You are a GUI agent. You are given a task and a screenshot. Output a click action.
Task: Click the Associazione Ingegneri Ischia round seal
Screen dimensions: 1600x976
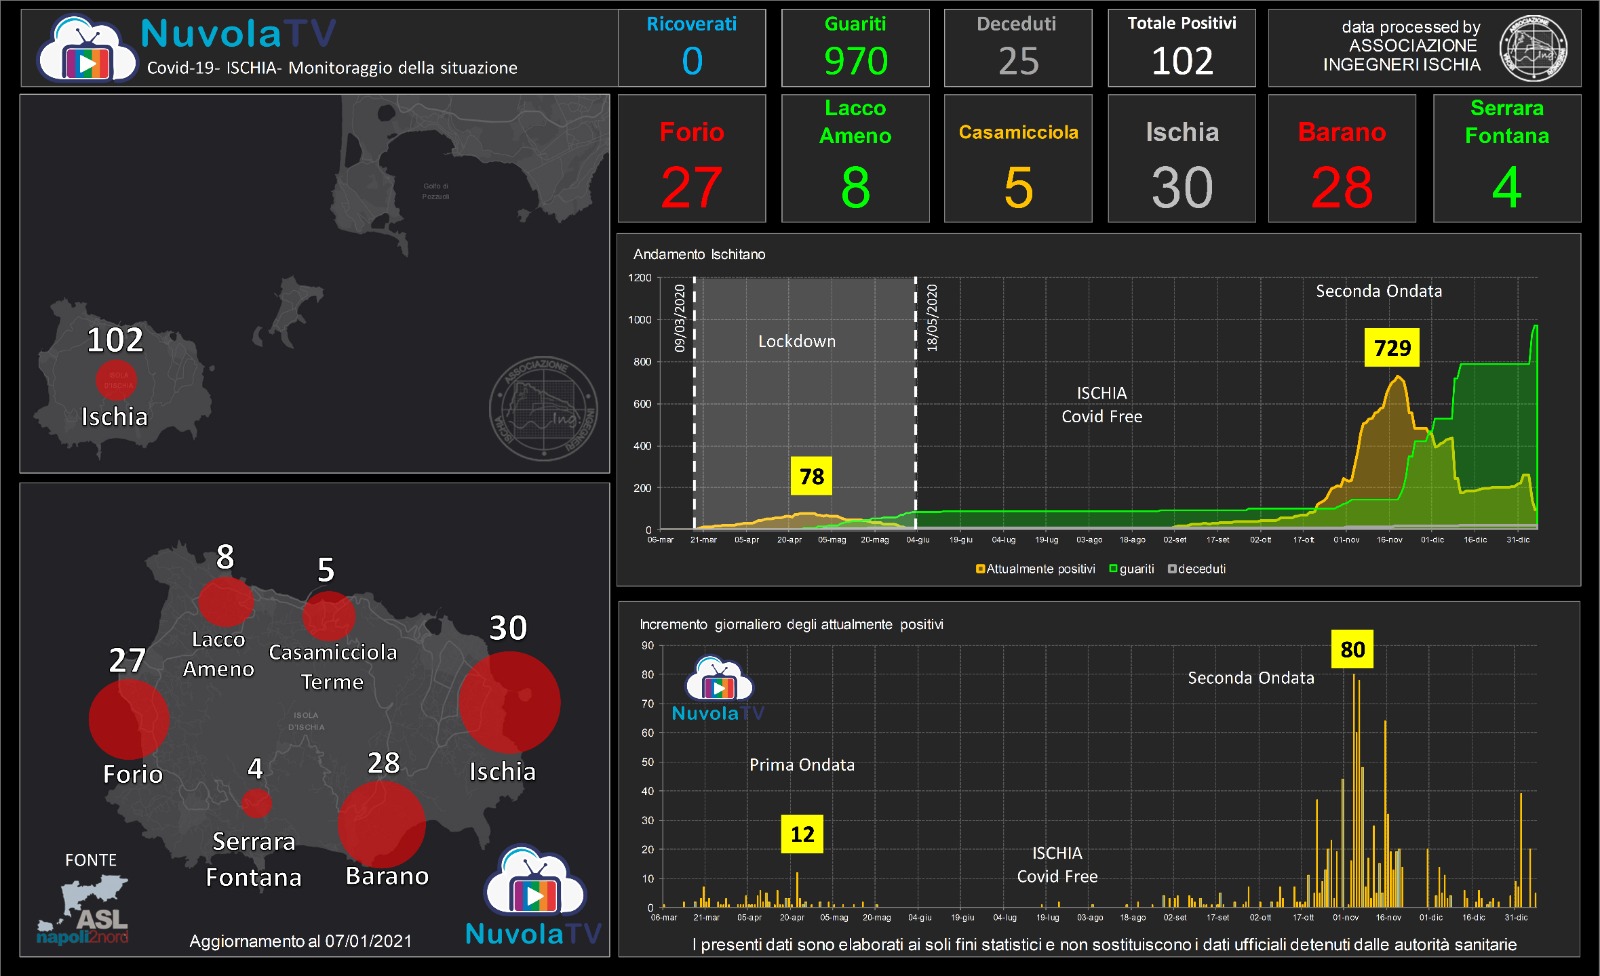click(x=1533, y=48)
